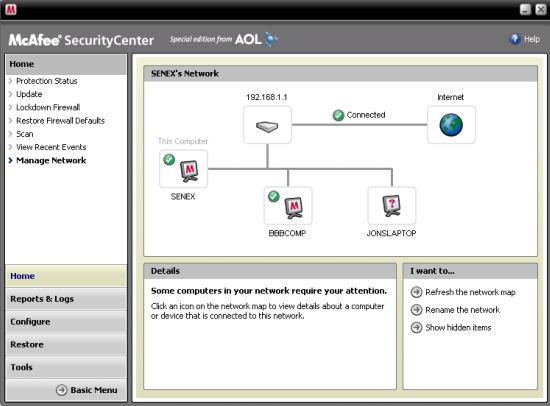Open Protection Status
The height and width of the screenshot is (406, 550).
pyautogui.click(x=47, y=81)
